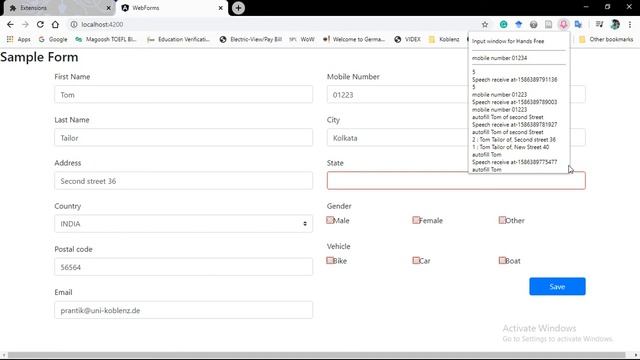Open the Chrome three-dot menu
Viewport: 640px width, 360px height.
(631, 24)
